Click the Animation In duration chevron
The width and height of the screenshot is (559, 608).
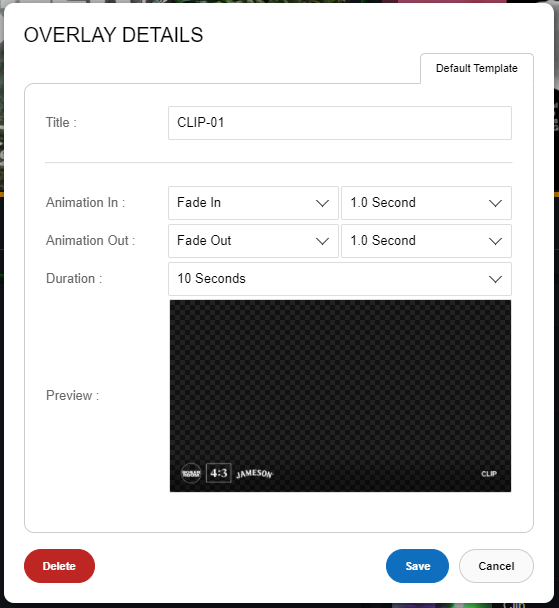point(495,203)
